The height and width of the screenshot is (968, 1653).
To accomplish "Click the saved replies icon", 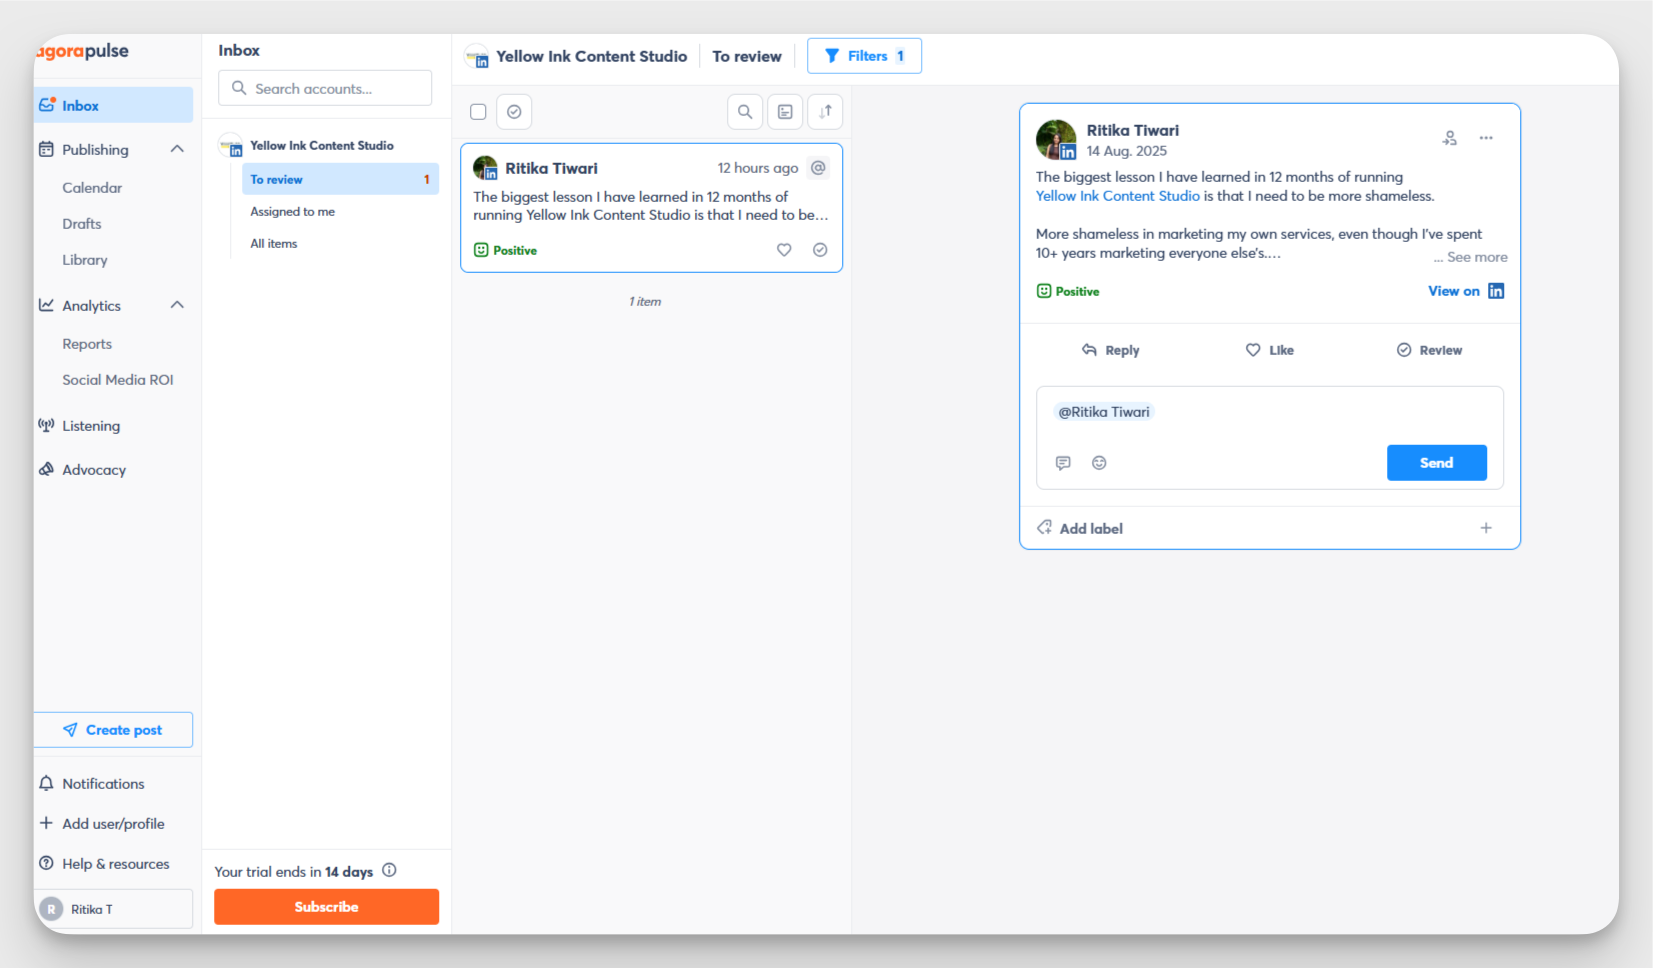I will pos(1063,463).
